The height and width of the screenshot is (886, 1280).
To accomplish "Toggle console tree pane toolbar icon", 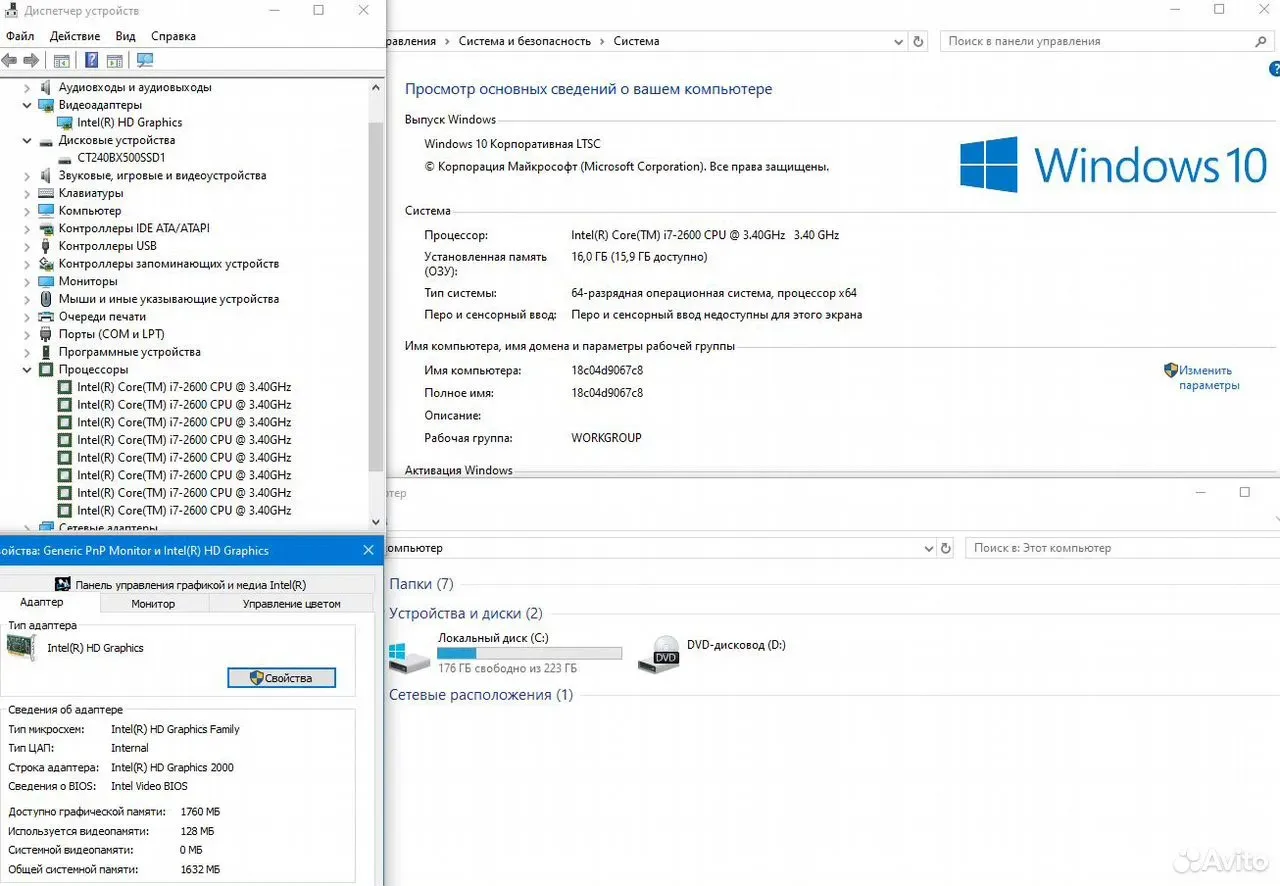I will click(61, 61).
